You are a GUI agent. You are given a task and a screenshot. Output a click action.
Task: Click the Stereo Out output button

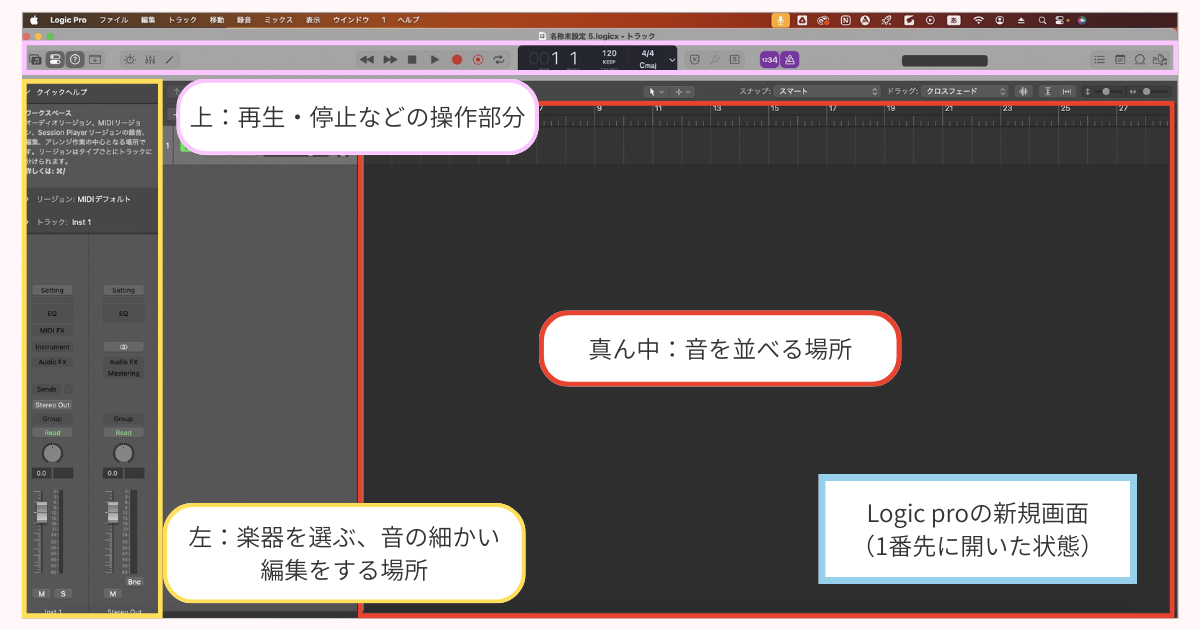pos(52,405)
